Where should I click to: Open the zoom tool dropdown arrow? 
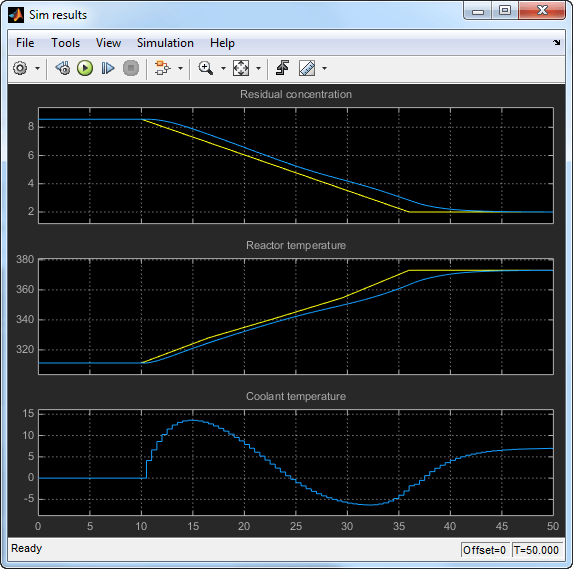tap(223, 68)
